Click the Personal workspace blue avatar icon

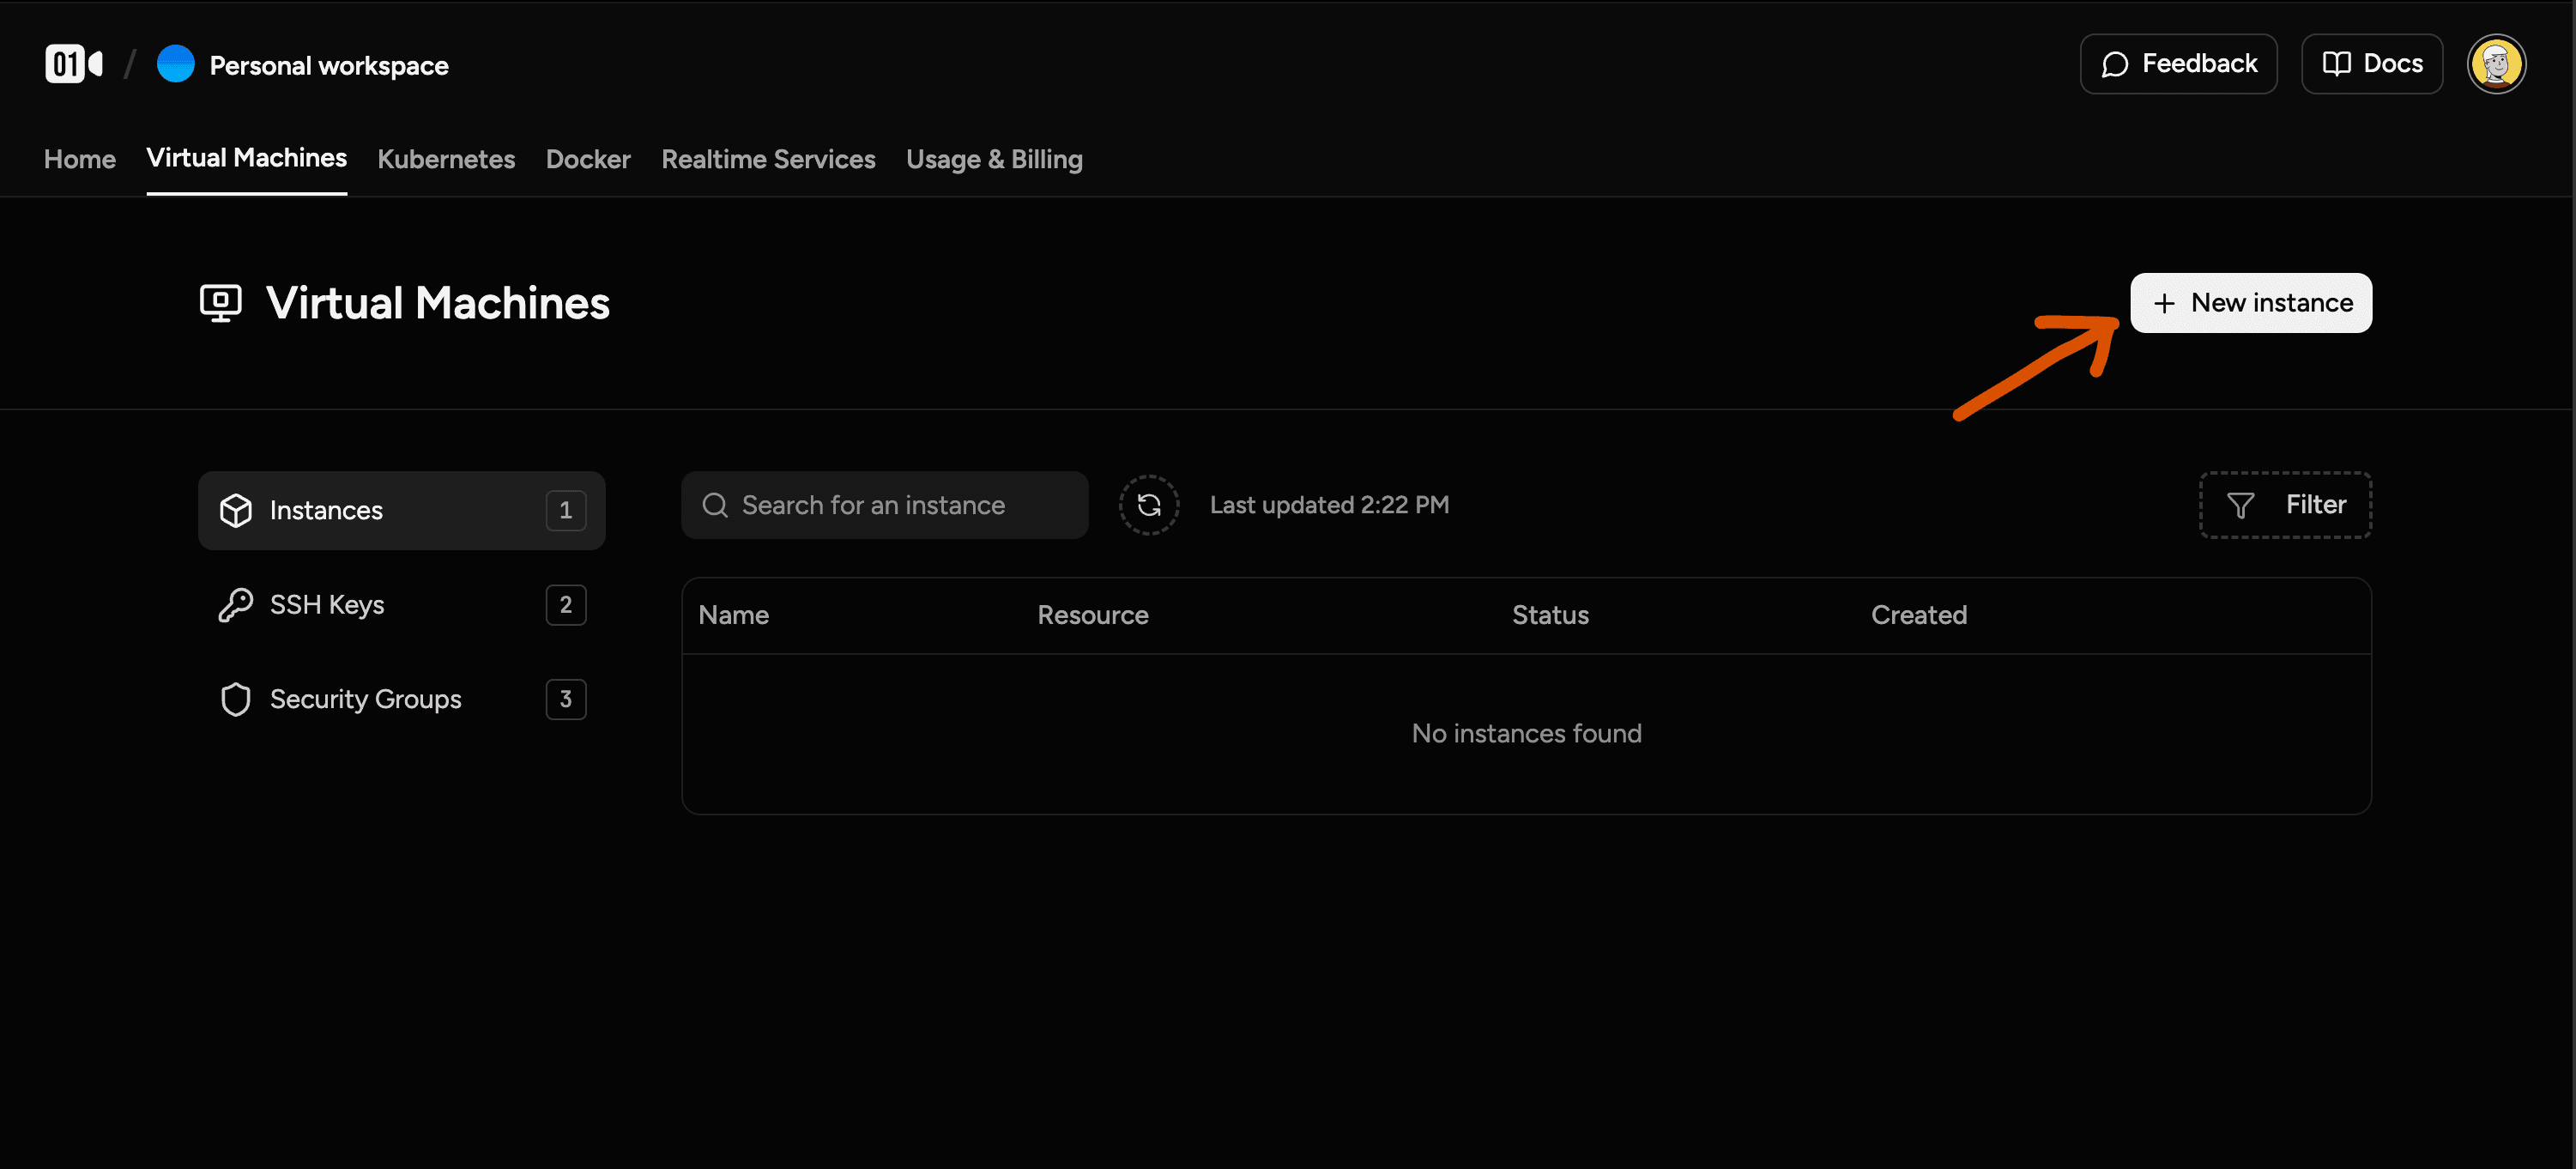[176, 63]
